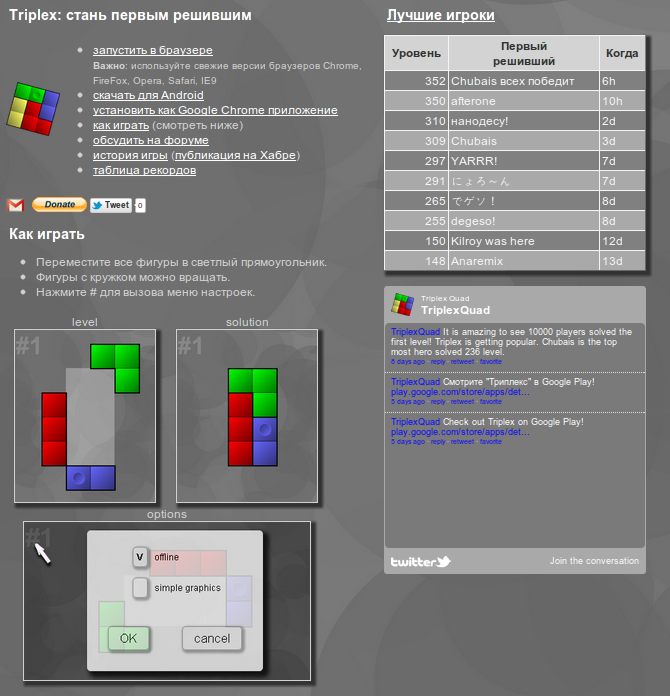Click the '6 days ago' tweet timestamp
670x696 pixels.
pyautogui.click(x=408, y=362)
